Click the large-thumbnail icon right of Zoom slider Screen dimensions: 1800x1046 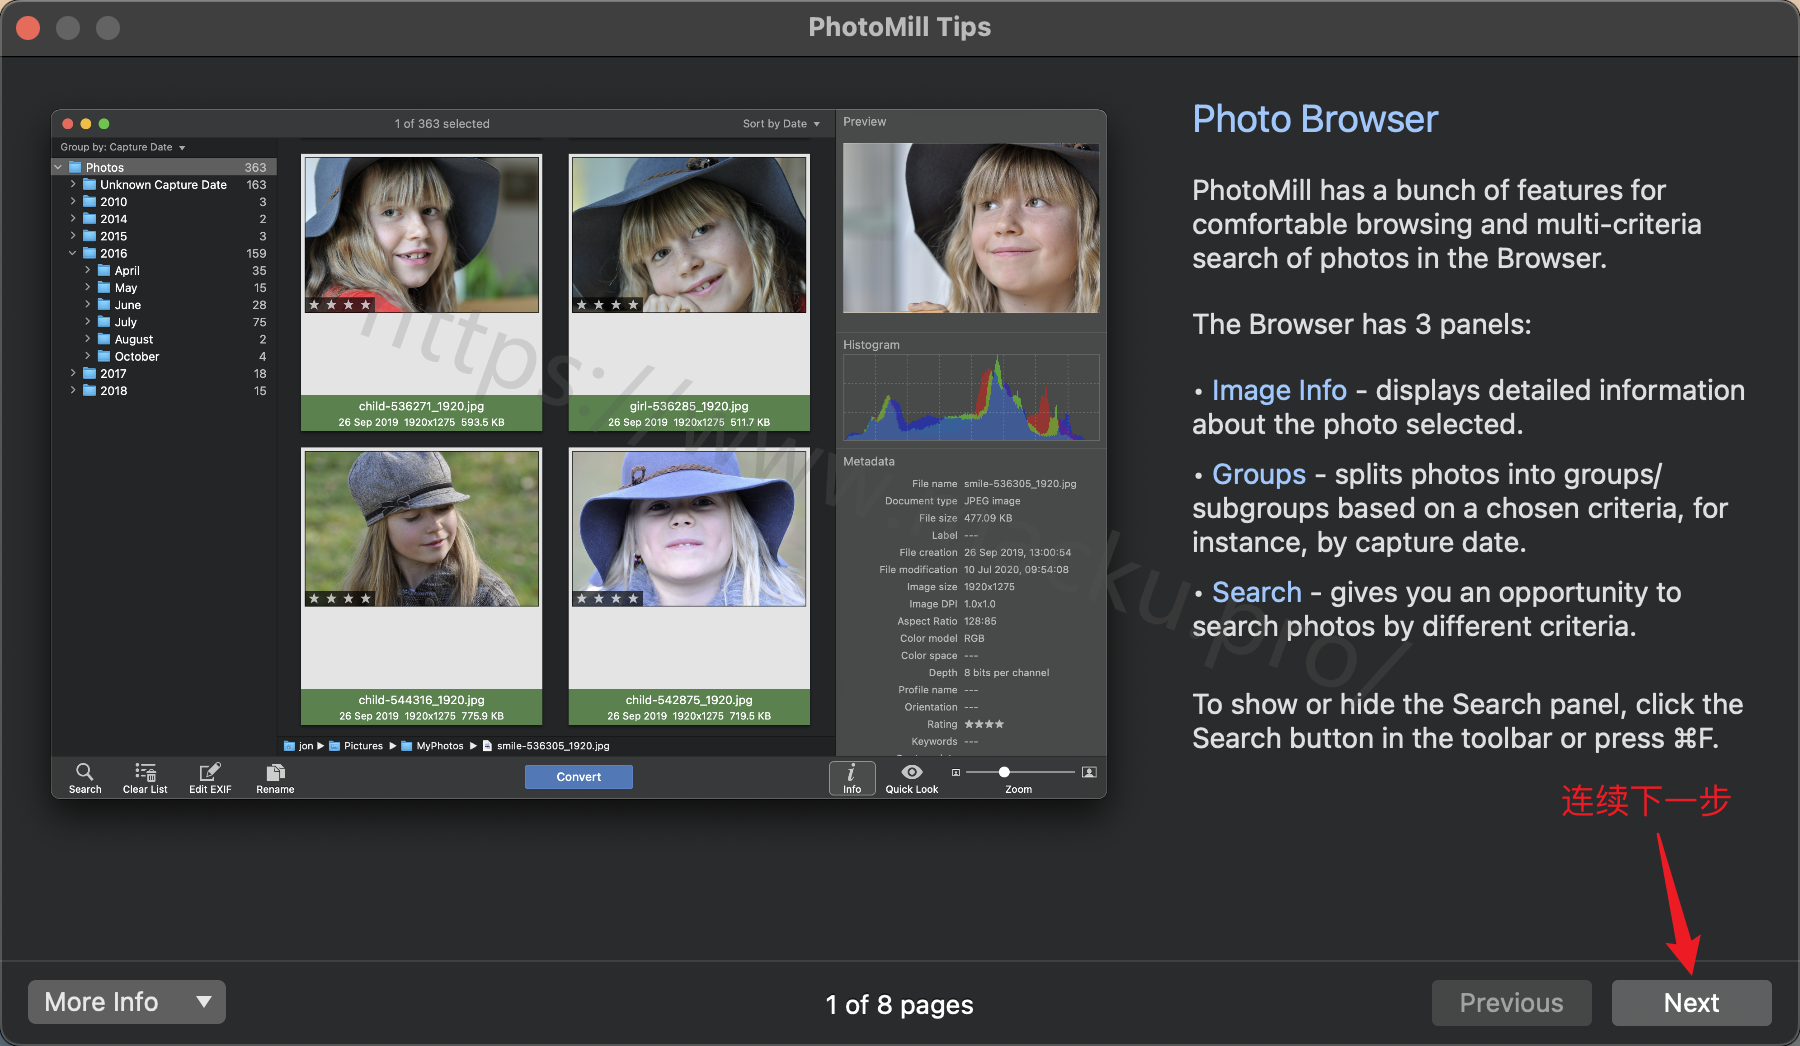1089,772
